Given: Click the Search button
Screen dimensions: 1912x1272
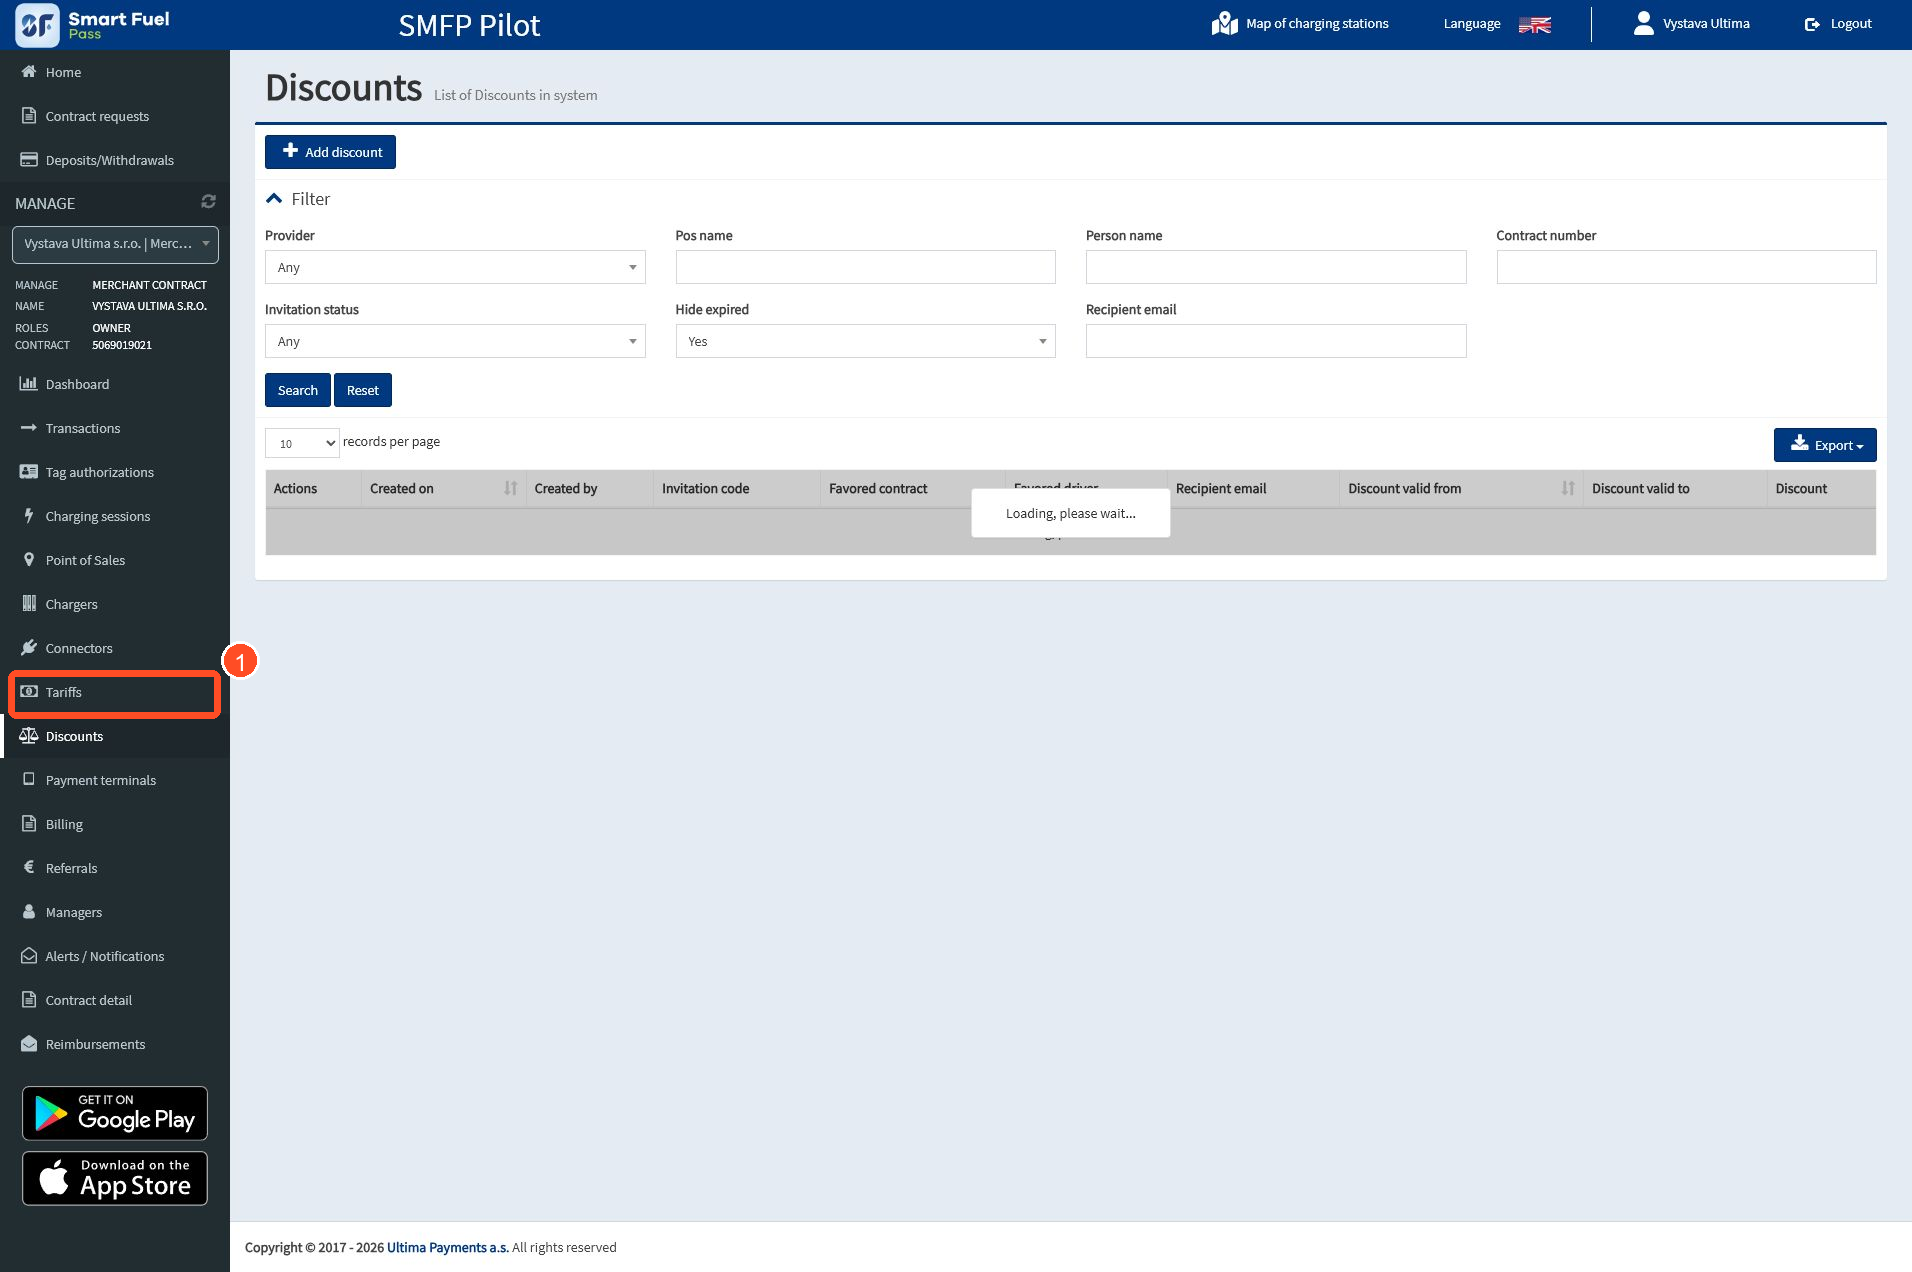Looking at the screenshot, I should tap(297, 390).
